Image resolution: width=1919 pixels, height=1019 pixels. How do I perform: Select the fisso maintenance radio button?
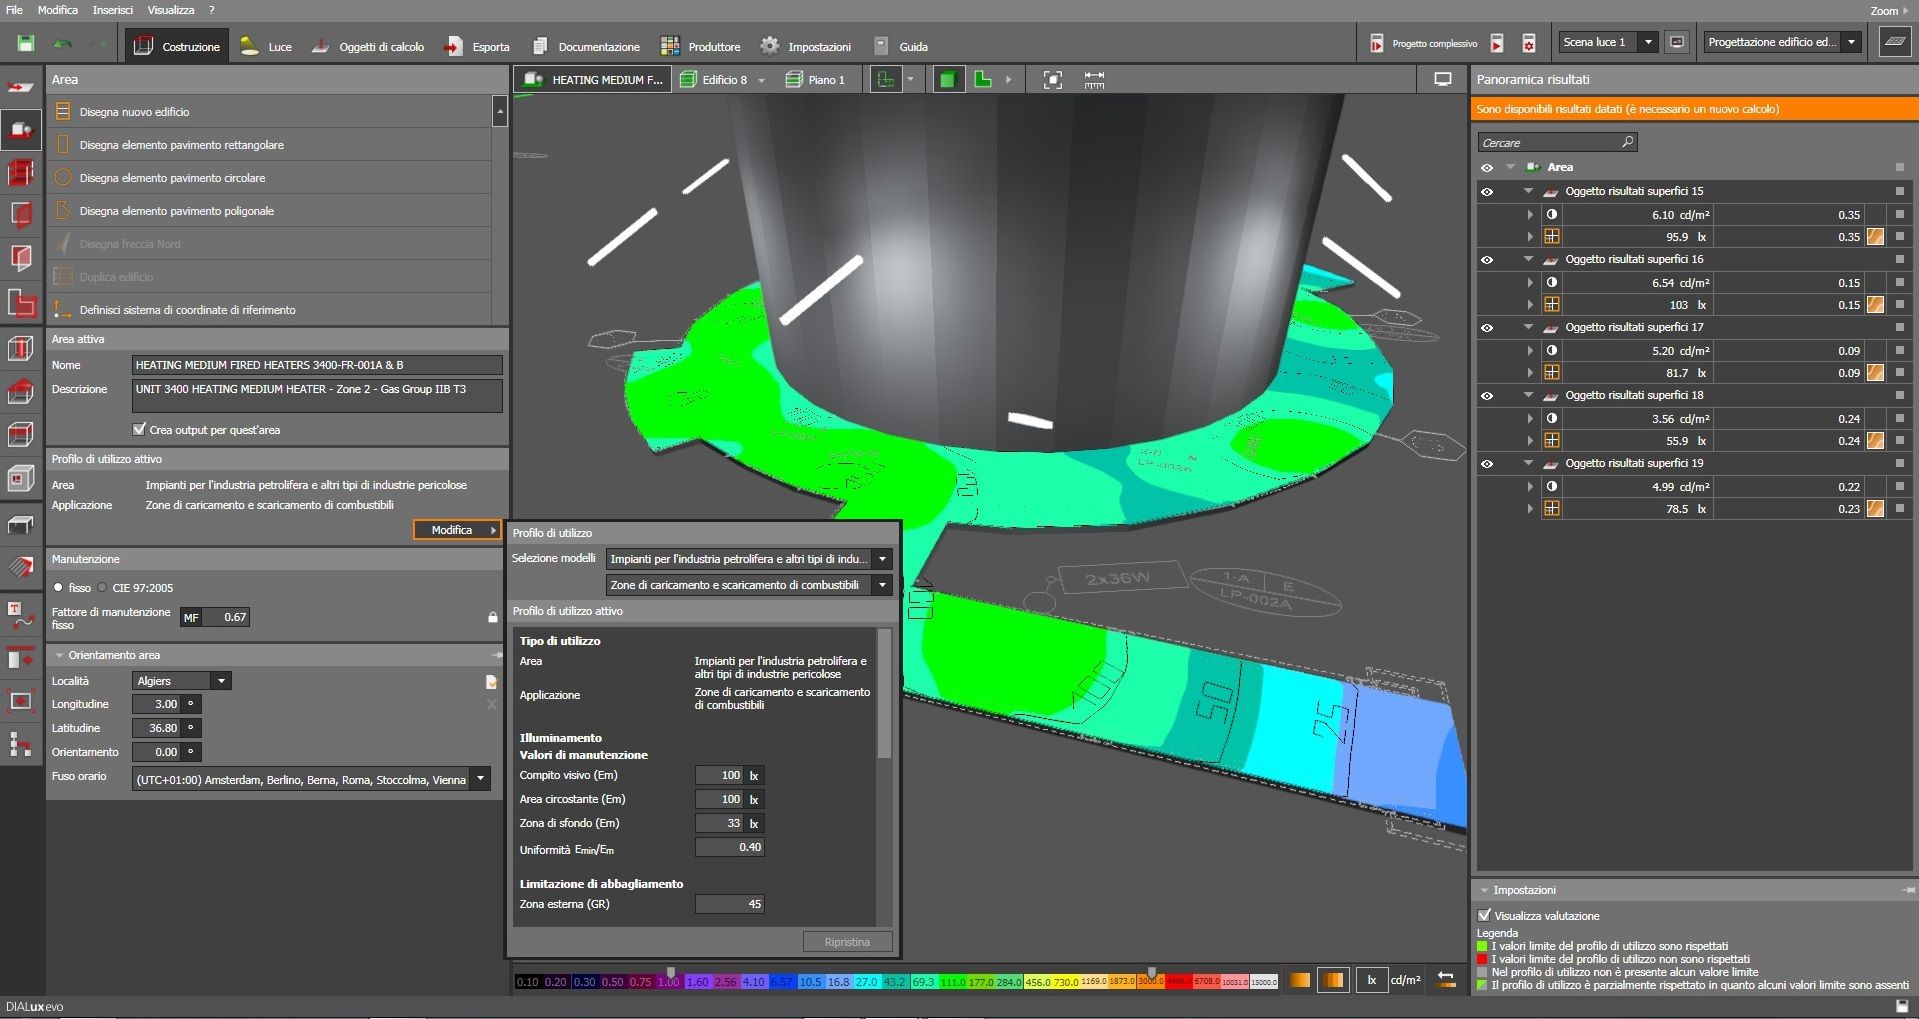(x=59, y=588)
